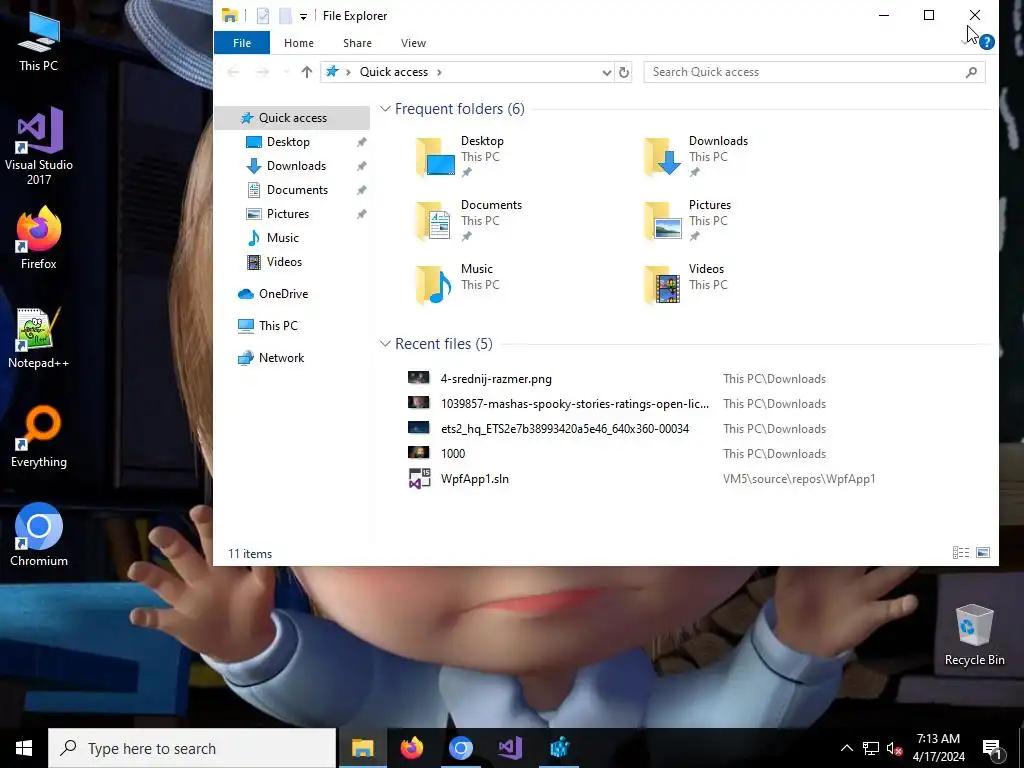Select Desktop in navigation pane
This screenshot has height=768, width=1024.
(288, 142)
